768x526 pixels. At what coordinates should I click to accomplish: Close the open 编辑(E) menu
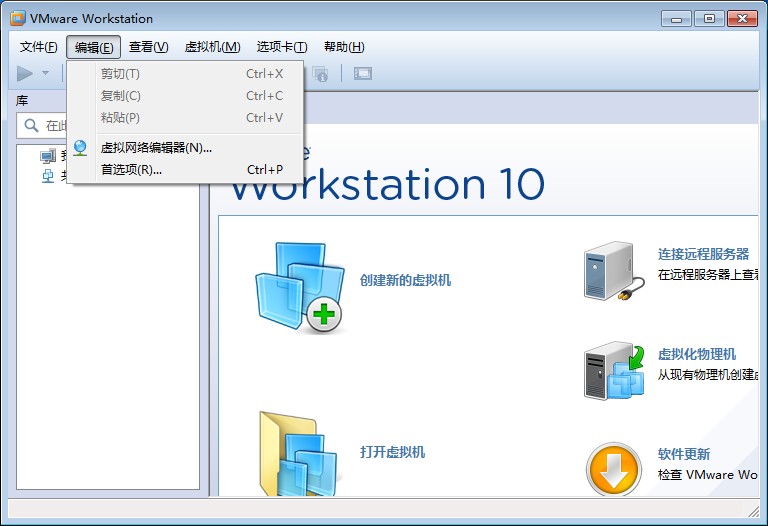pyautogui.click(x=94, y=48)
